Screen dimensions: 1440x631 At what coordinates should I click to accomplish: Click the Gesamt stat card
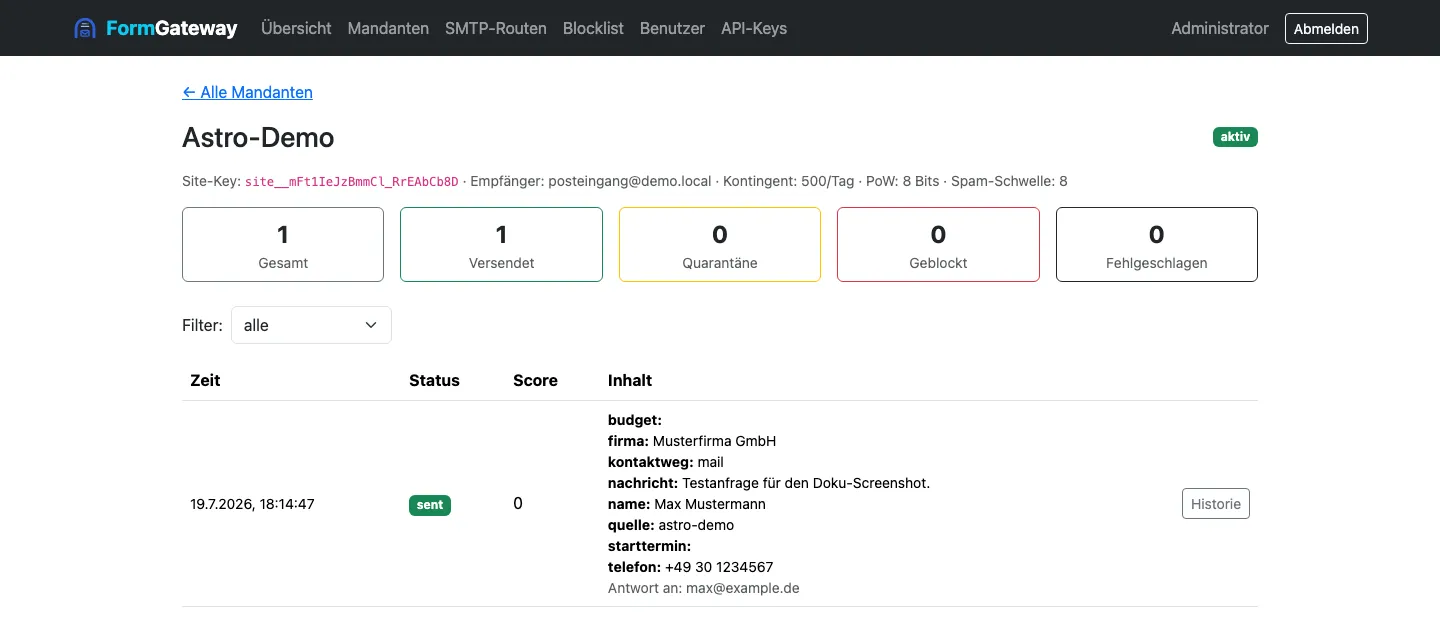pos(283,245)
